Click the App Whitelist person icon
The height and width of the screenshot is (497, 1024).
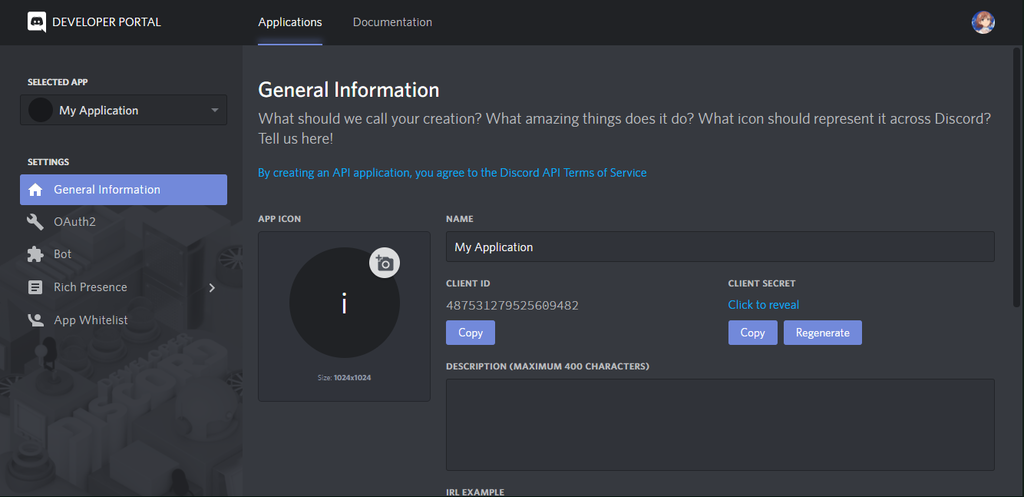(x=35, y=320)
